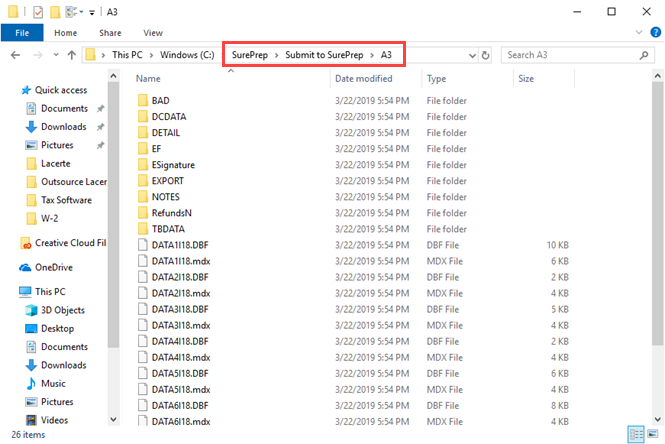Refresh the A3 folder view
Viewport: 665px width, 444px height.
[485, 56]
